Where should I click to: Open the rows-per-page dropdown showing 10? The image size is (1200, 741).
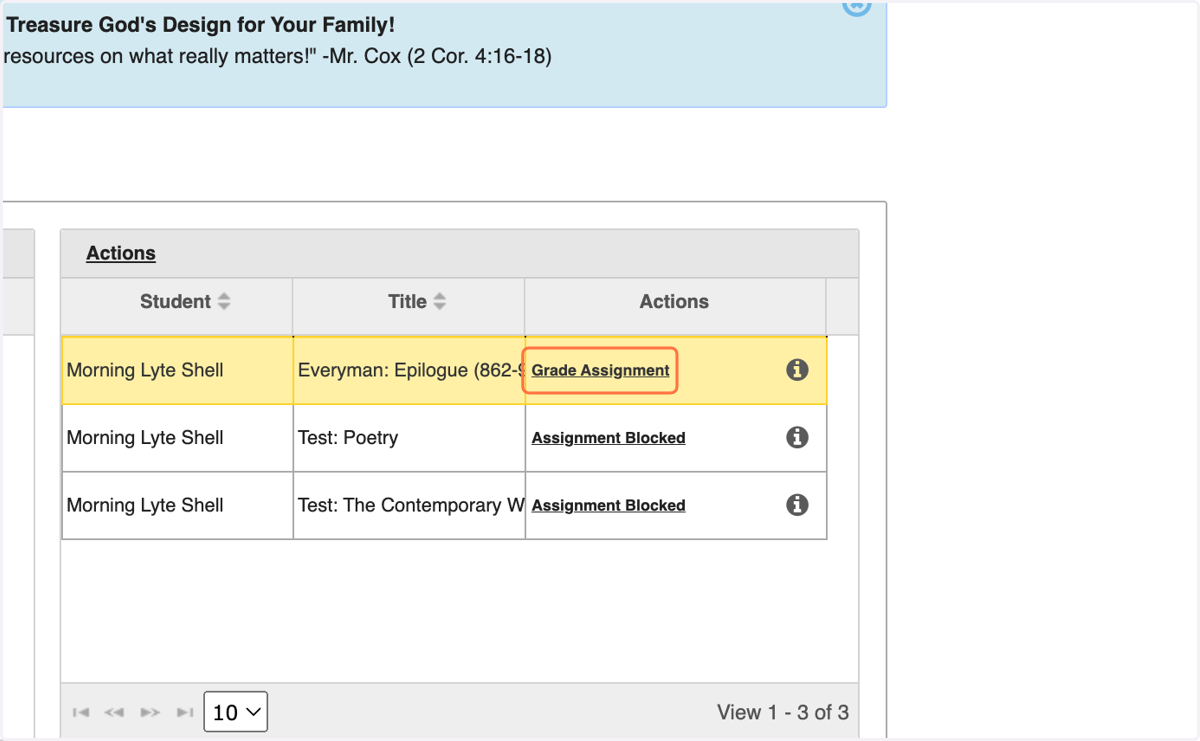pyautogui.click(x=236, y=712)
